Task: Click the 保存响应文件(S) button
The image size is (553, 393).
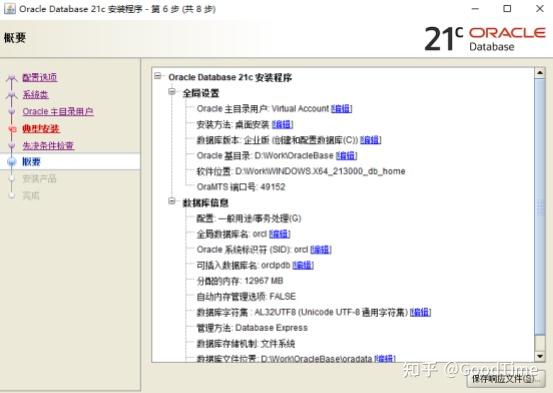Action: [x=506, y=379]
